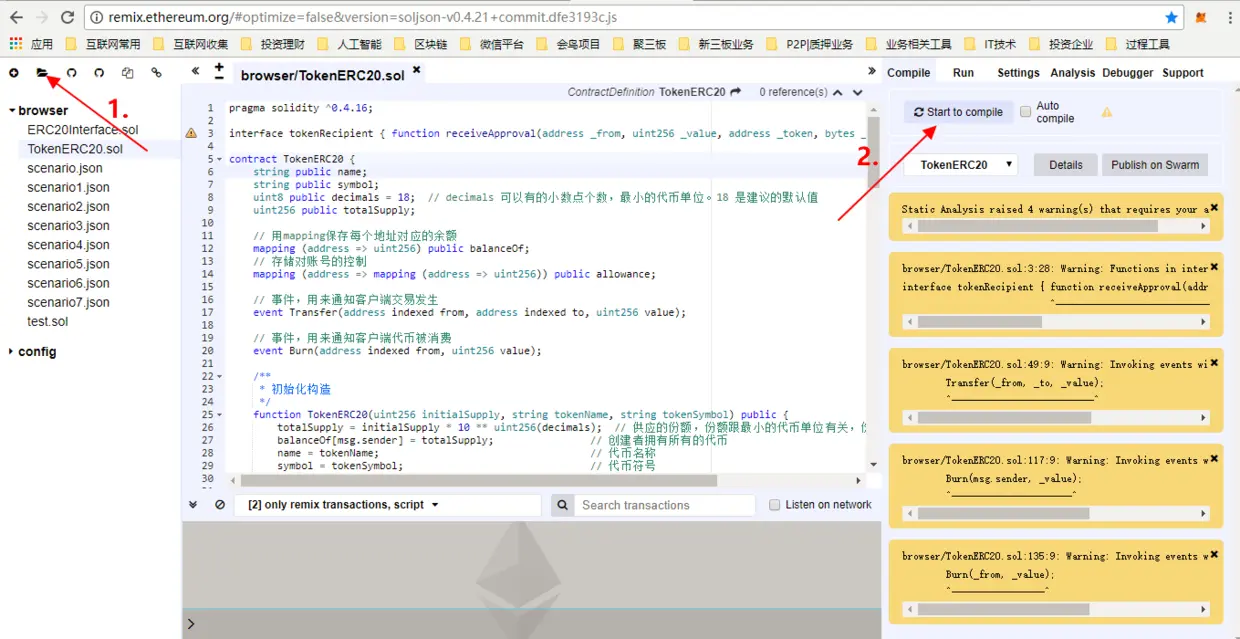Click the connect to localhost link icon
Viewport: 1240px width, 639px height.
click(156, 73)
